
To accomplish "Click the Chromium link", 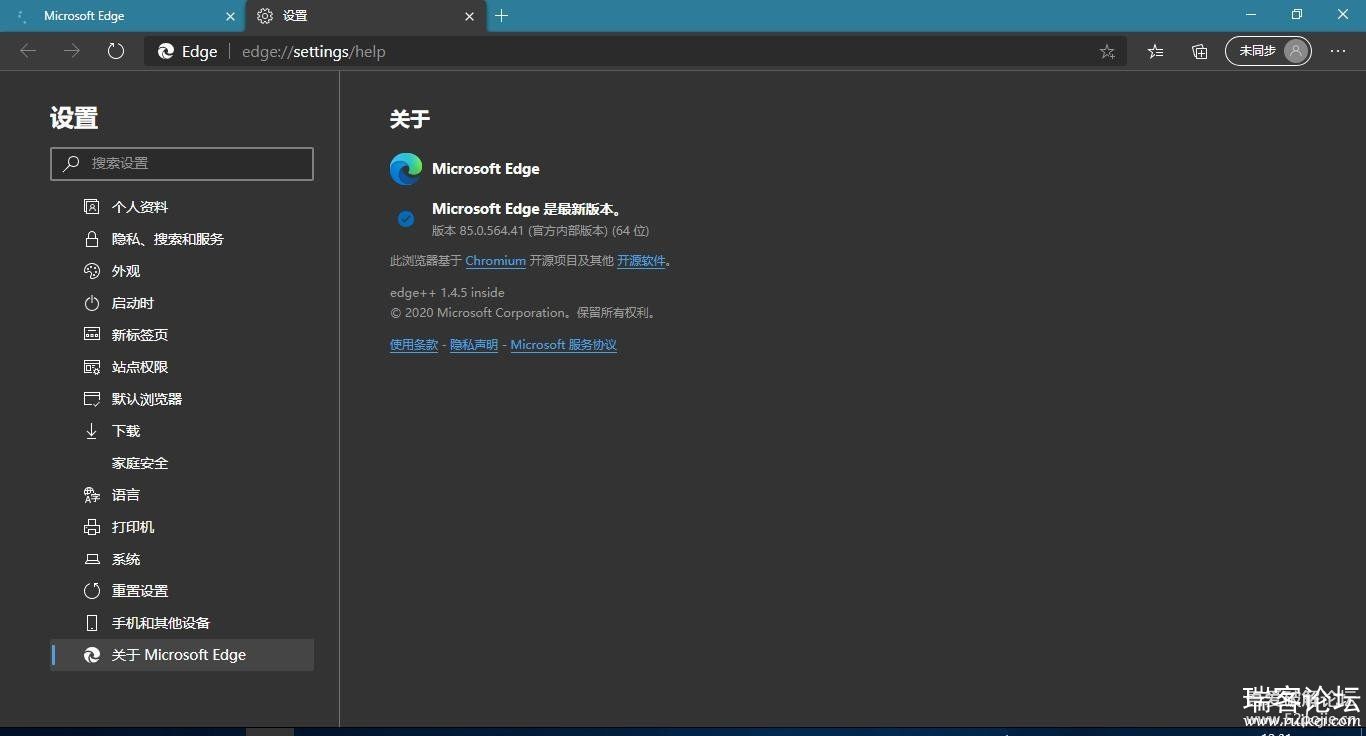I will click(495, 261).
